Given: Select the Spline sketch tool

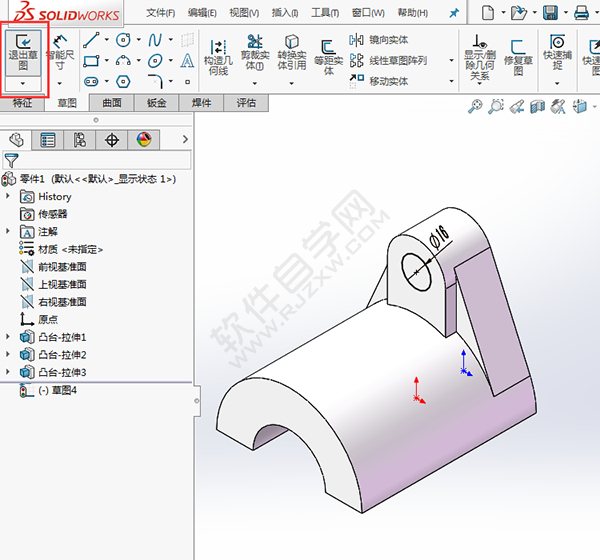Looking at the screenshot, I should coord(155,40).
